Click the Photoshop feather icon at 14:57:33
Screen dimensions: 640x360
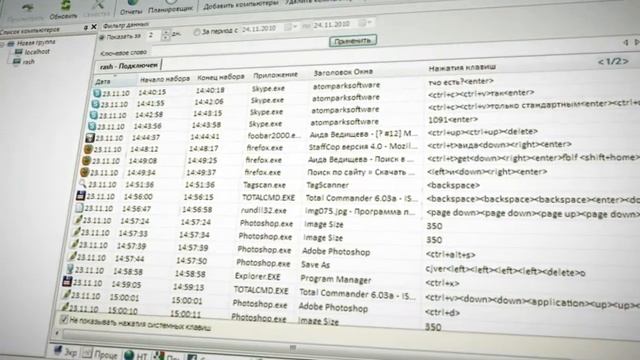(x=76, y=232)
